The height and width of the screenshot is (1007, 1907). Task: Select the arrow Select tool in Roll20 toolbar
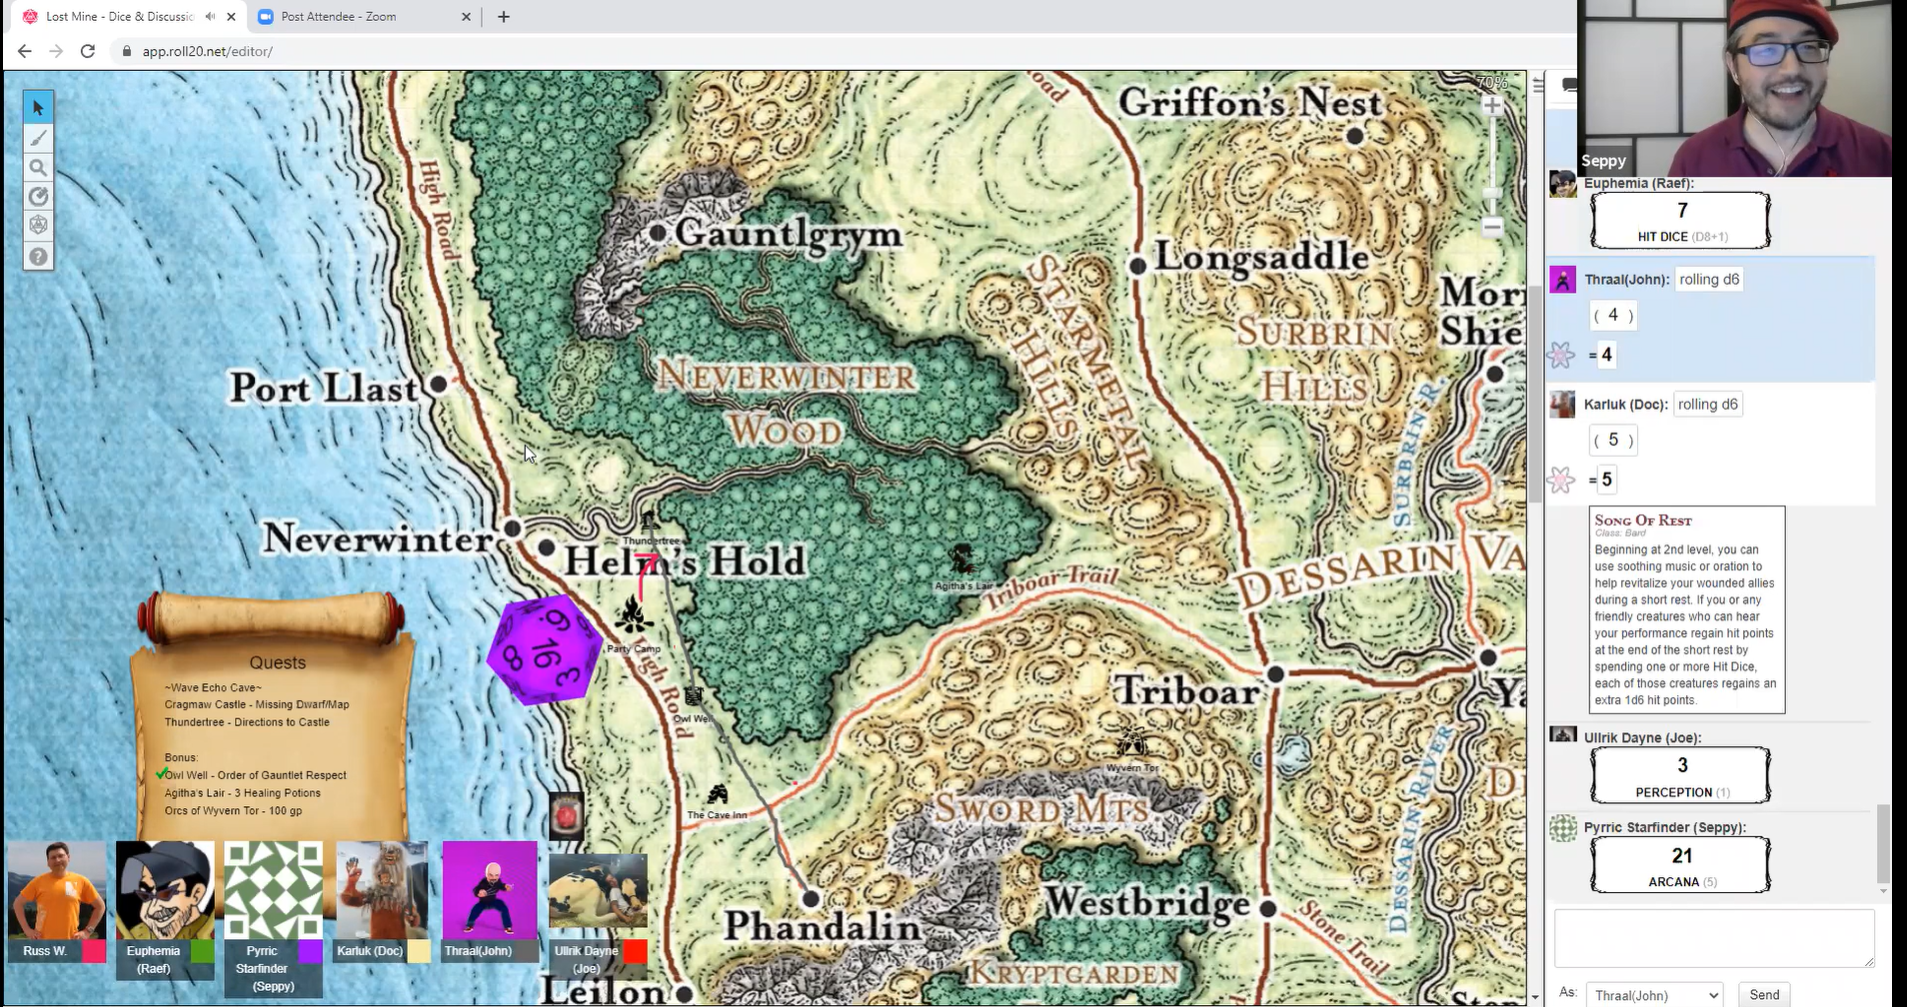point(38,108)
